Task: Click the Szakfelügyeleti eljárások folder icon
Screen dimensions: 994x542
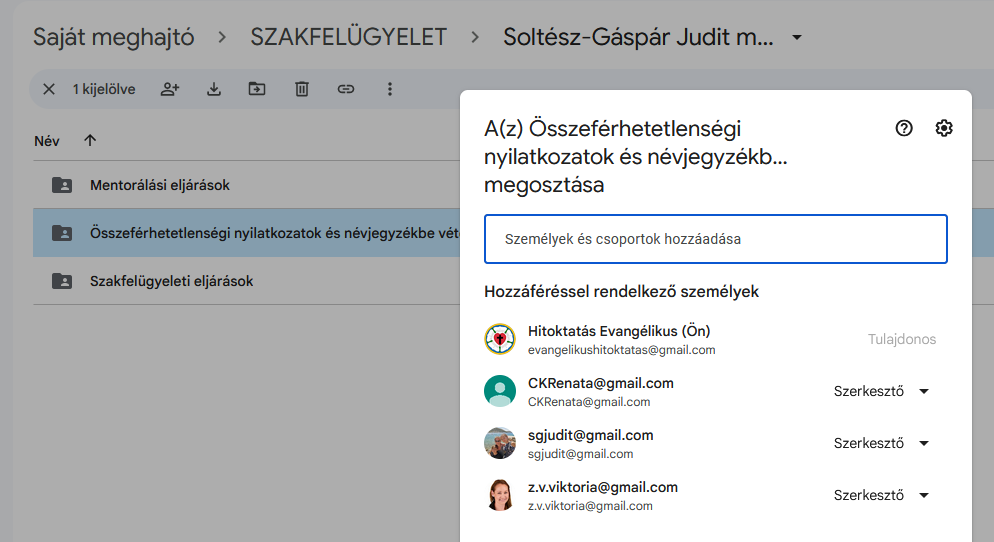Action: tap(61, 281)
